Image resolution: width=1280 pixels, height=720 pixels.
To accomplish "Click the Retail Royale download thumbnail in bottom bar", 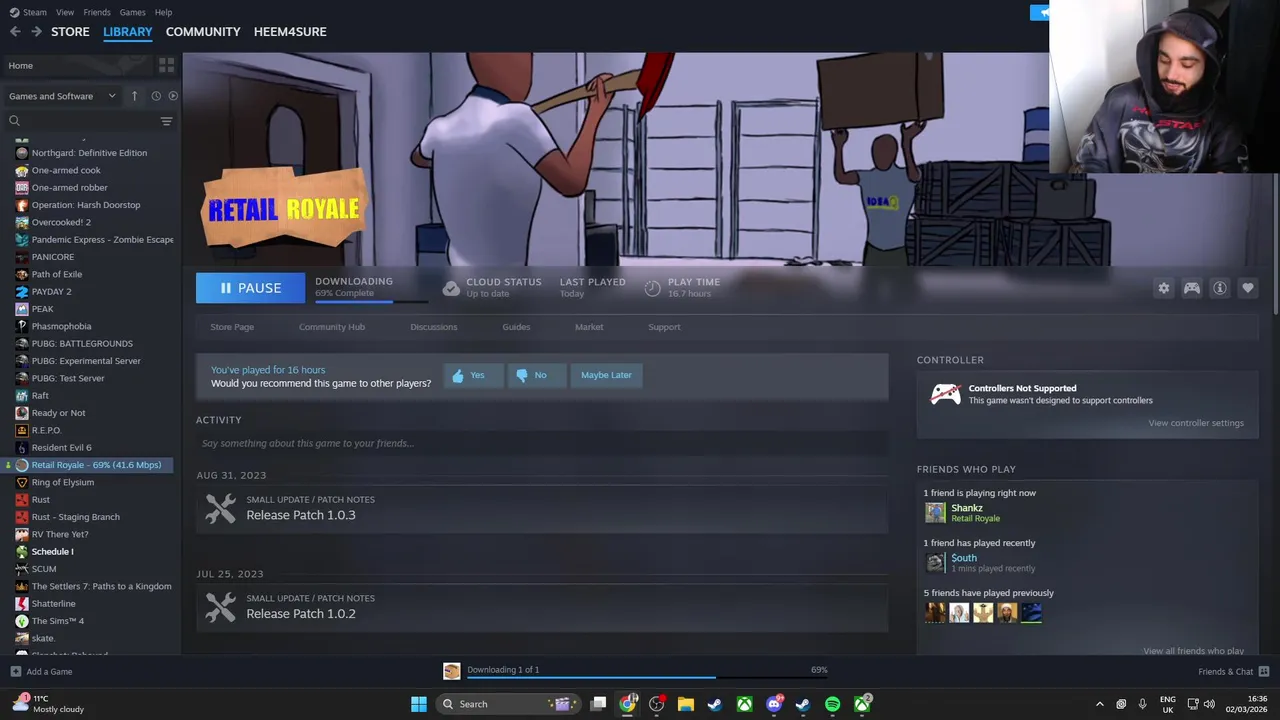I will (x=452, y=671).
